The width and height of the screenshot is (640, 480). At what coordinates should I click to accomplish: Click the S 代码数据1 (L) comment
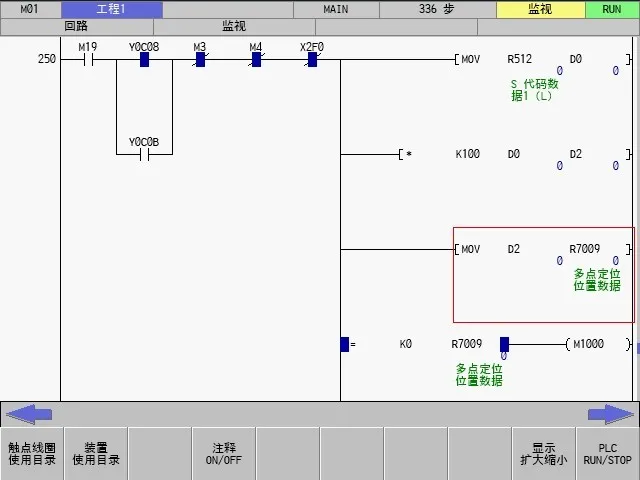[534, 90]
